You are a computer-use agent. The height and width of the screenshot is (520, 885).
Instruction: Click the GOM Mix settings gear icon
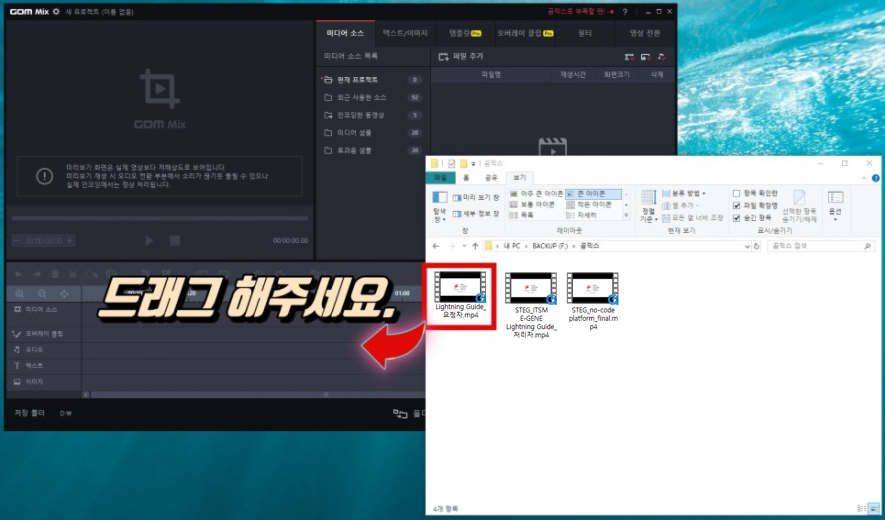pyautogui.click(x=56, y=11)
